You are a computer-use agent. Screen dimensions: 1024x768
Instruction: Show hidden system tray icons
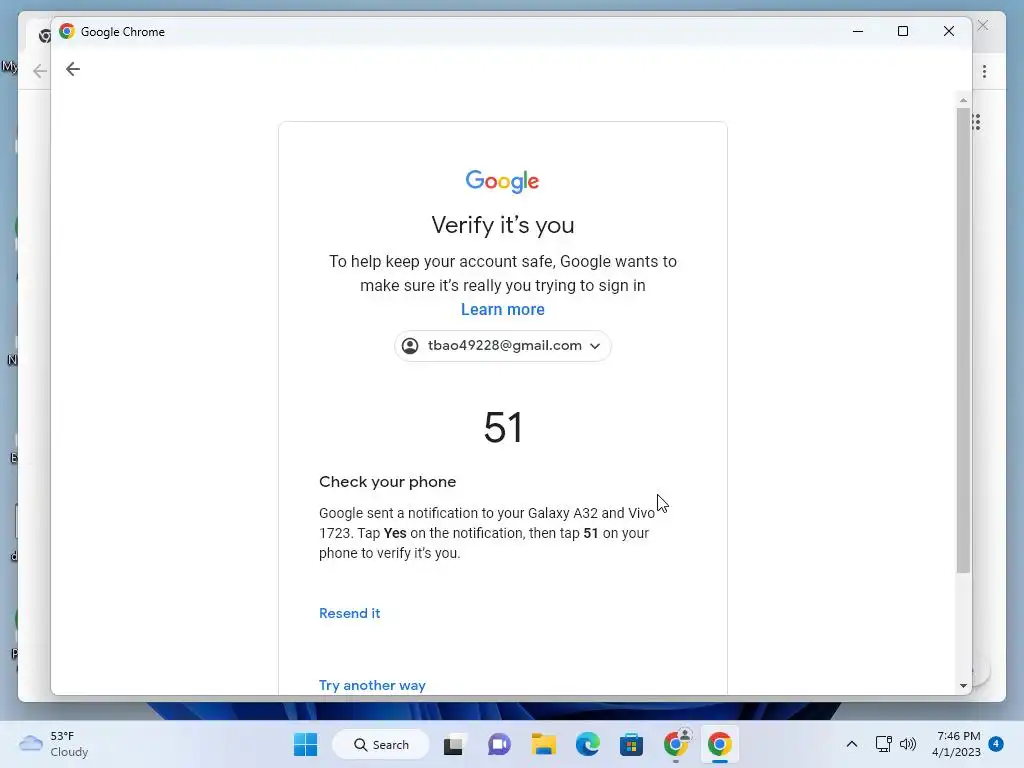coord(852,744)
